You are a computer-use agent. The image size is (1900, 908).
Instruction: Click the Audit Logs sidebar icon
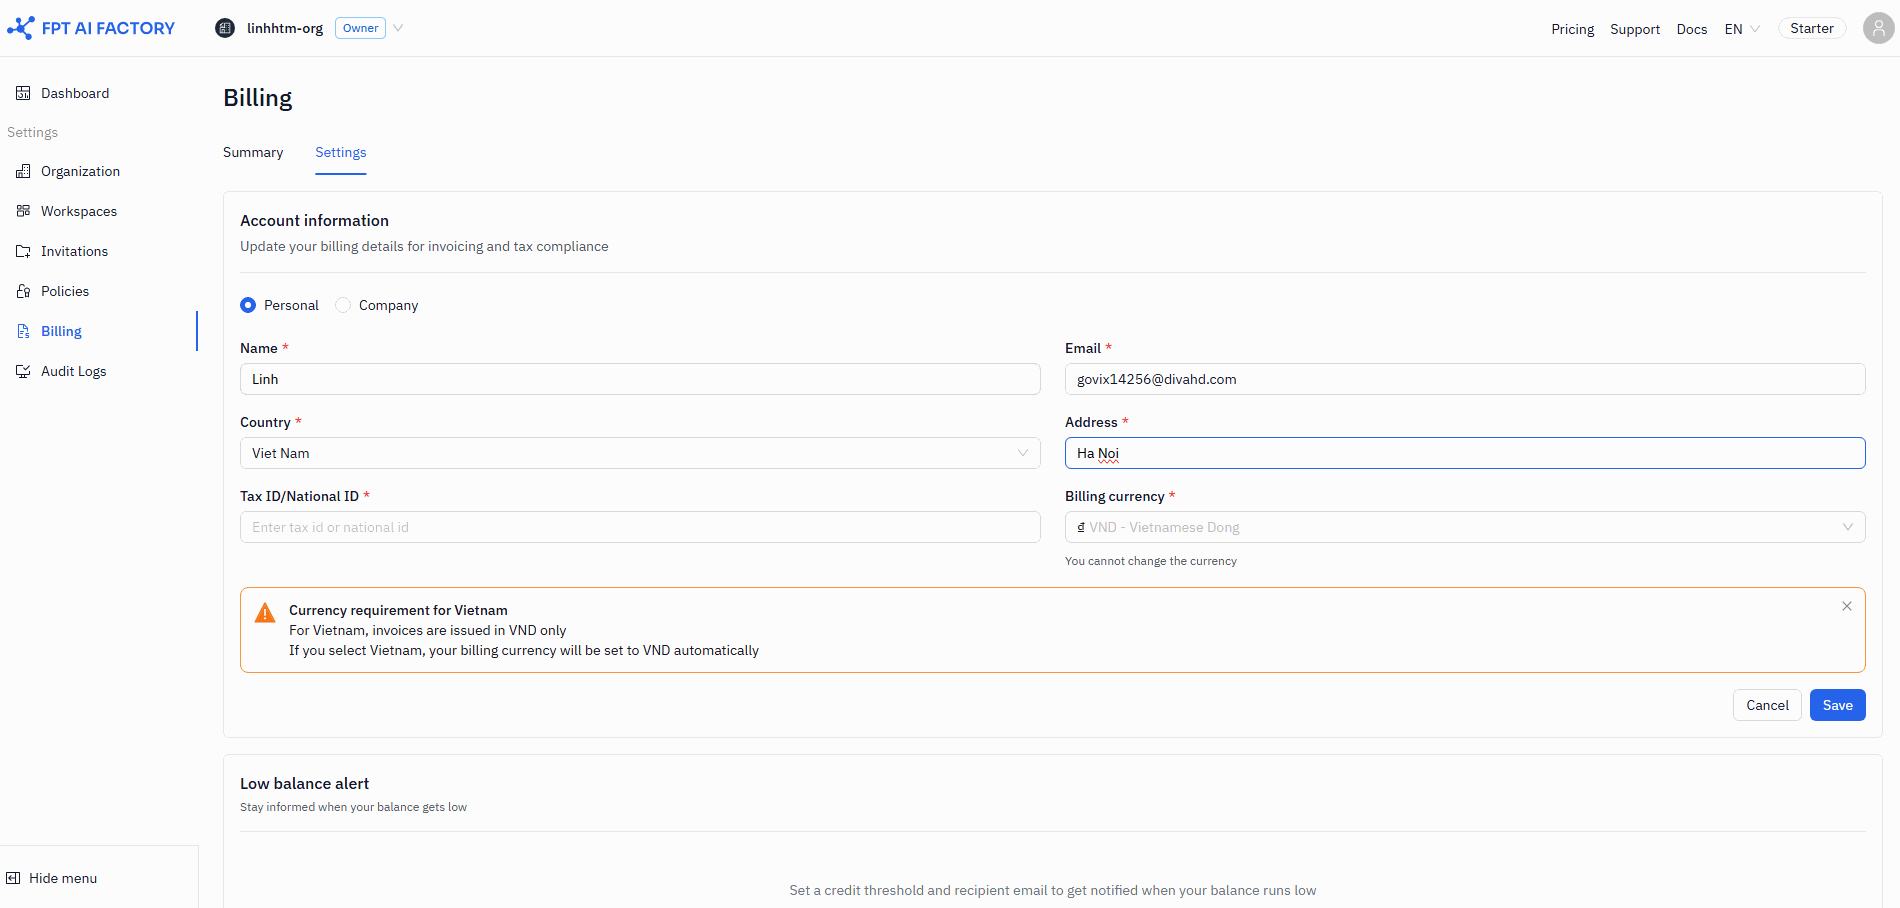click(23, 371)
